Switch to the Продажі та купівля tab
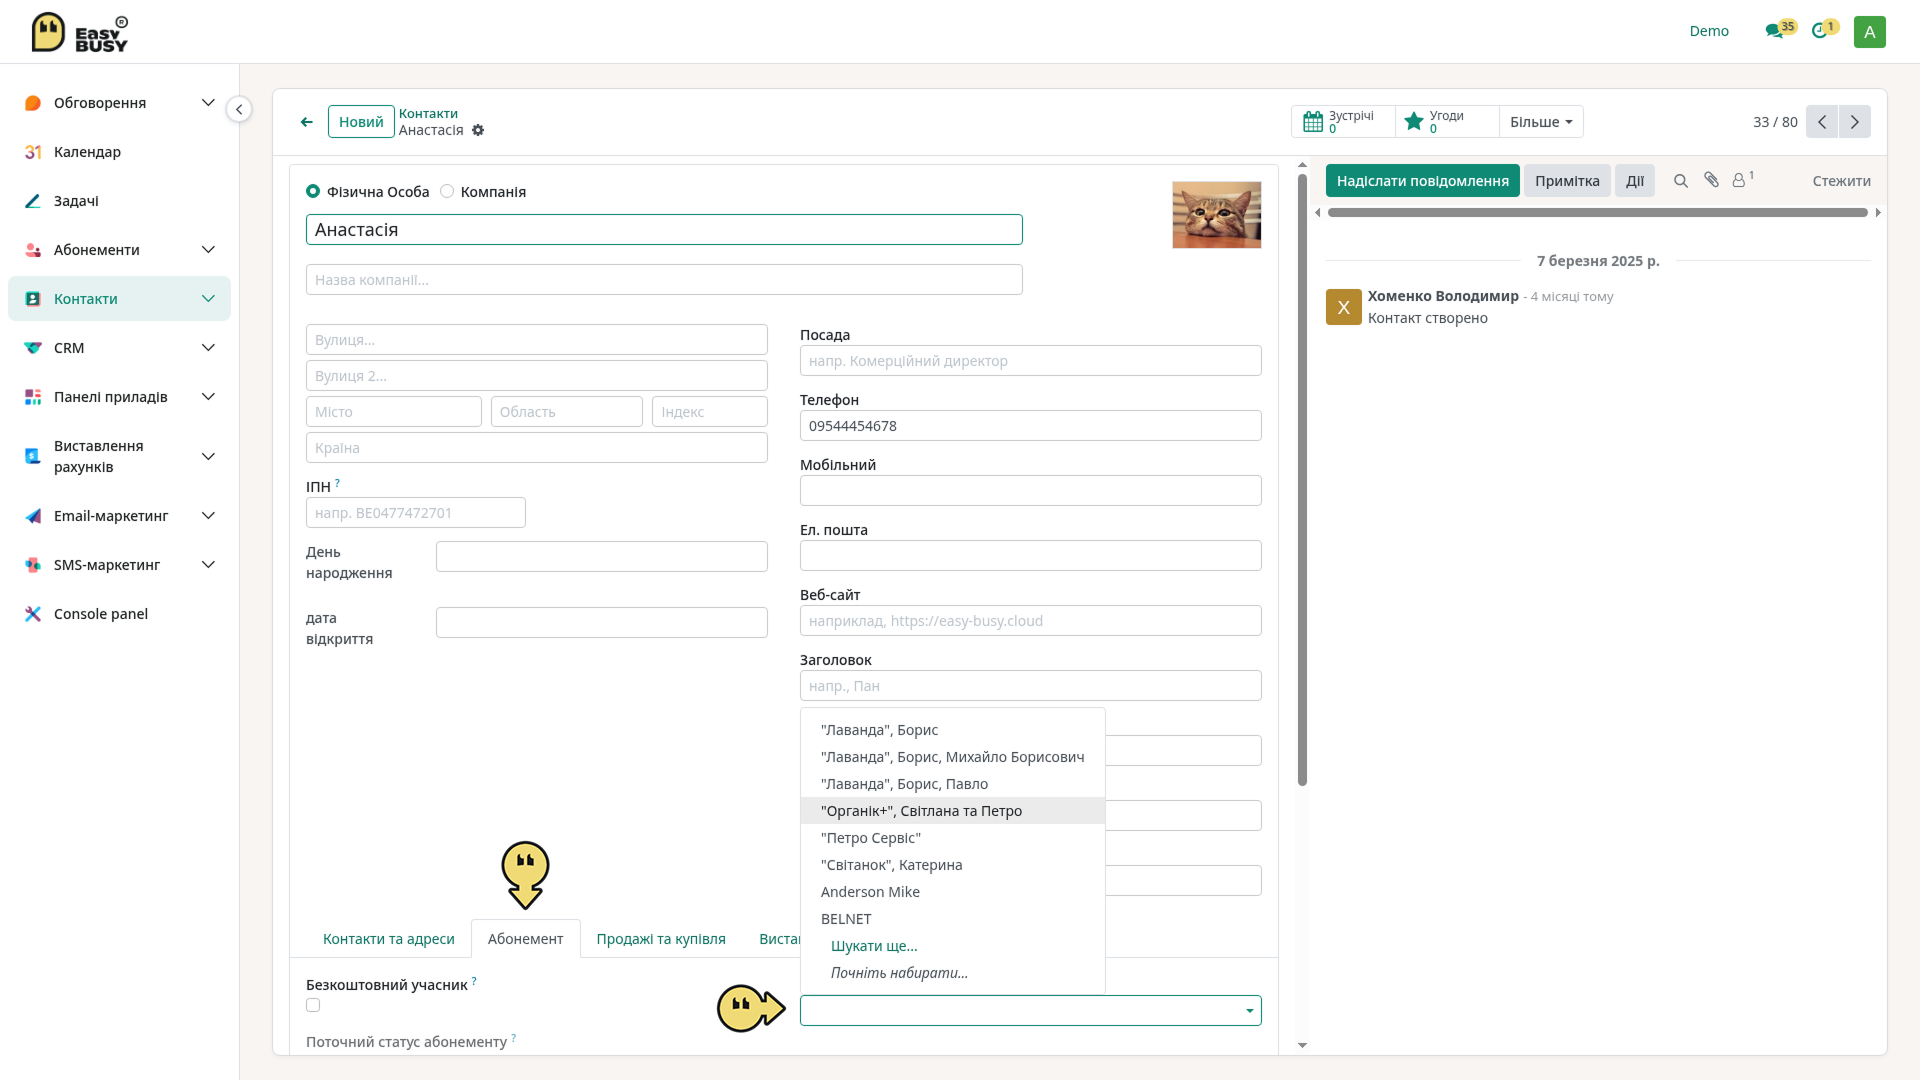1920x1080 pixels. tap(661, 939)
